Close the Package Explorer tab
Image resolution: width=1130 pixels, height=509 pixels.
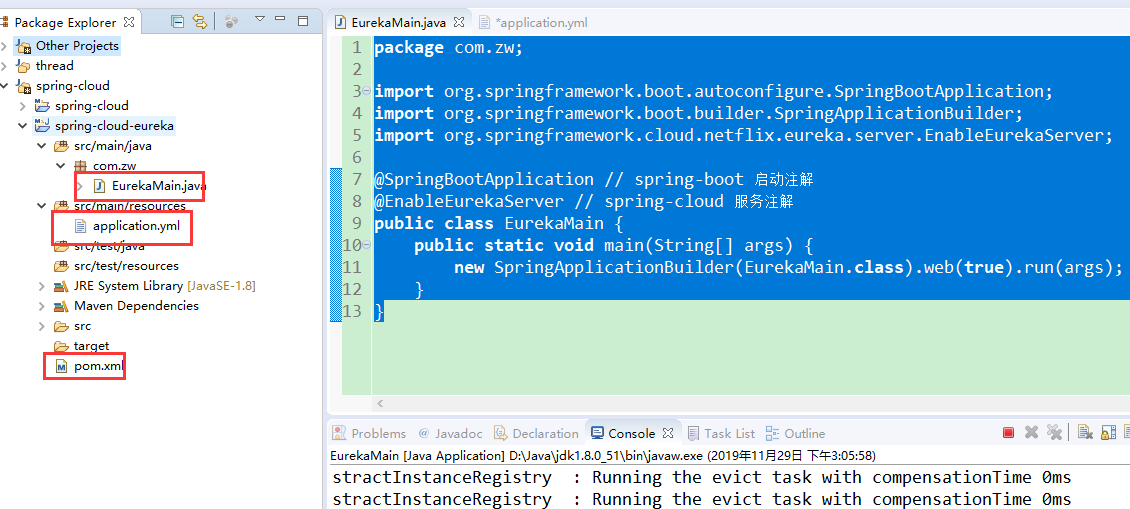[129, 22]
